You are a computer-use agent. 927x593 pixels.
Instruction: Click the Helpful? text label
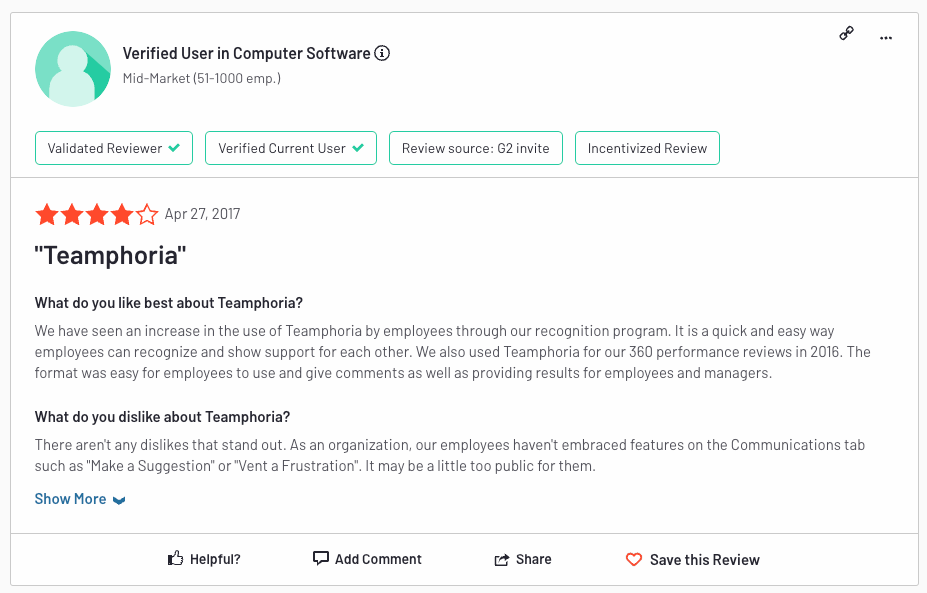pyautogui.click(x=215, y=559)
